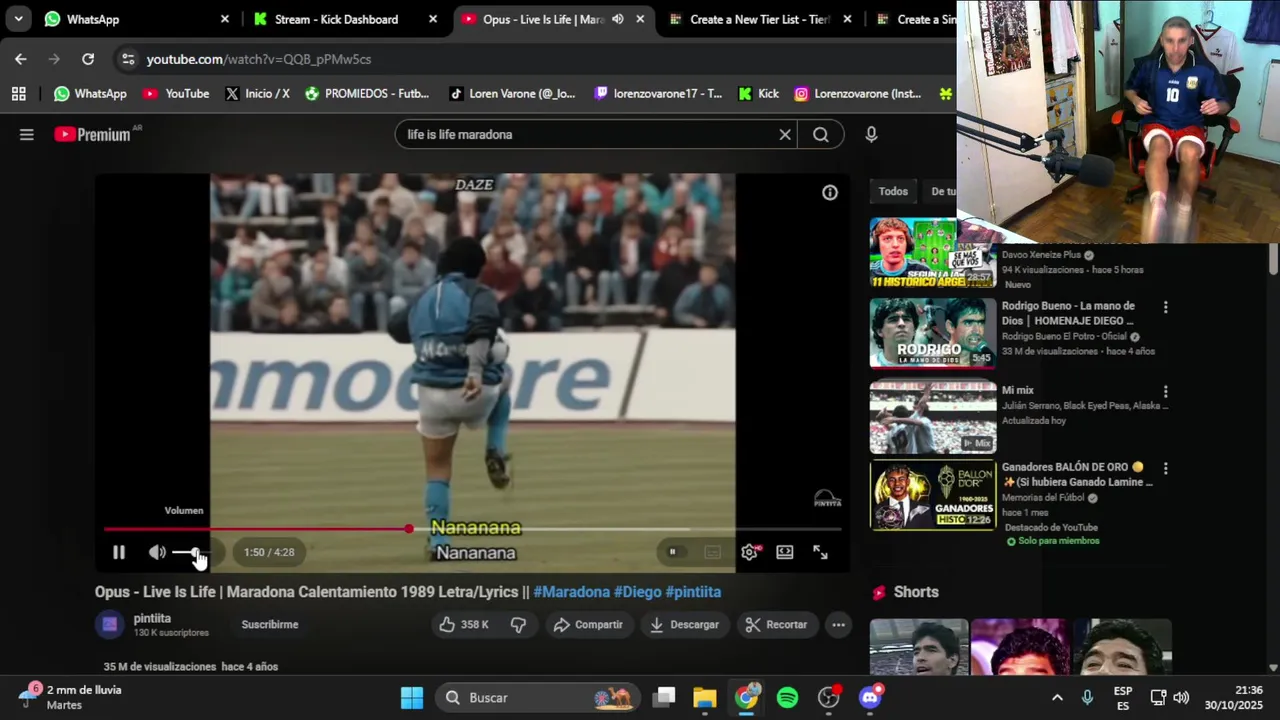The width and height of the screenshot is (1280, 720).
Task: Open options menu for Mi mix
Action: [x=1165, y=392]
